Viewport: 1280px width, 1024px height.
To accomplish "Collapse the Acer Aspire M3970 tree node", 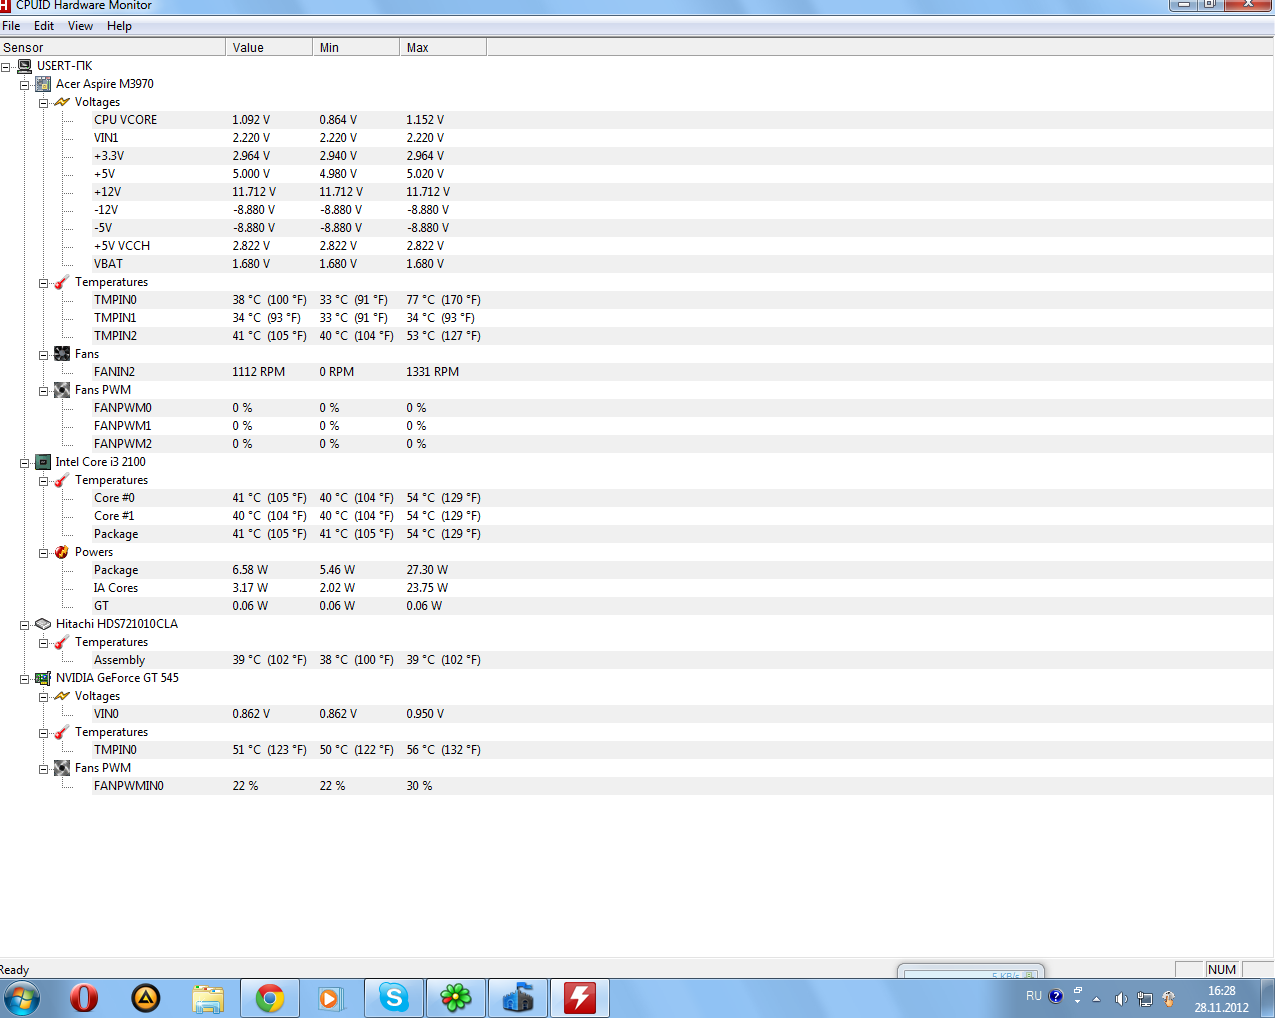I will coord(25,85).
